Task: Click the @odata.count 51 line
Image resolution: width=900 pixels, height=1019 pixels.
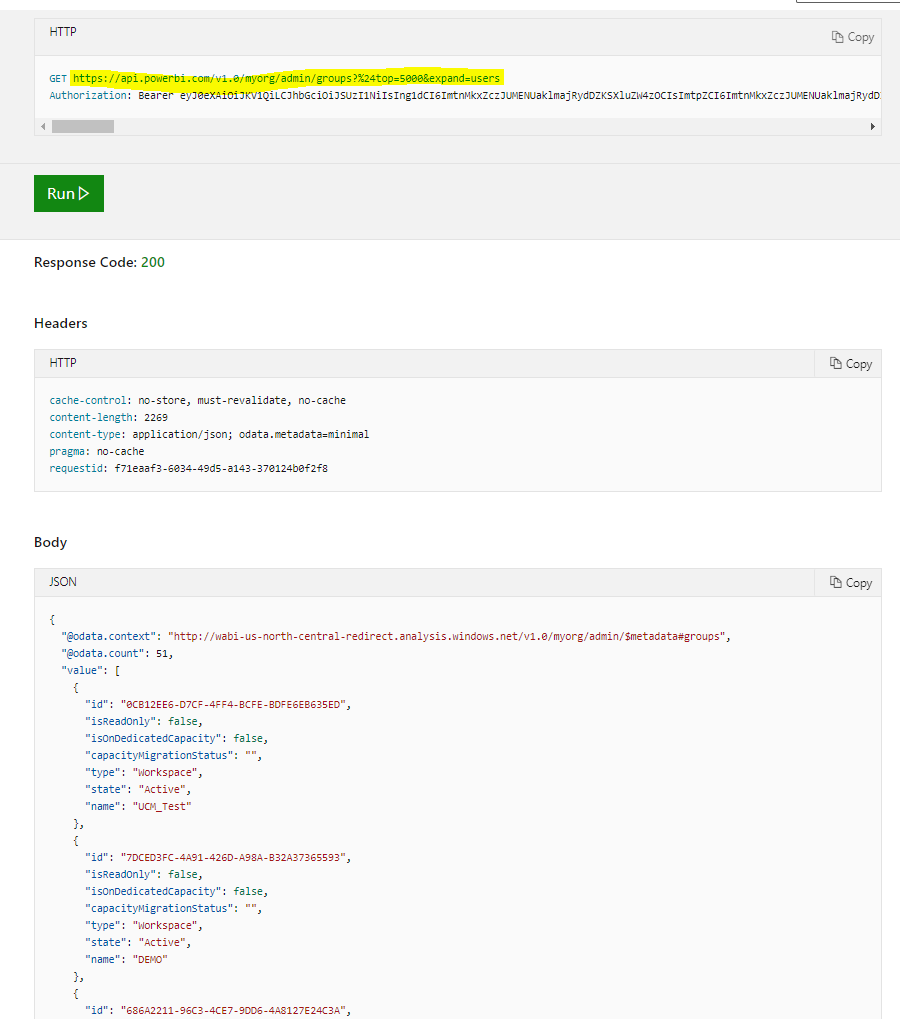Action: click(x=117, y=653)
